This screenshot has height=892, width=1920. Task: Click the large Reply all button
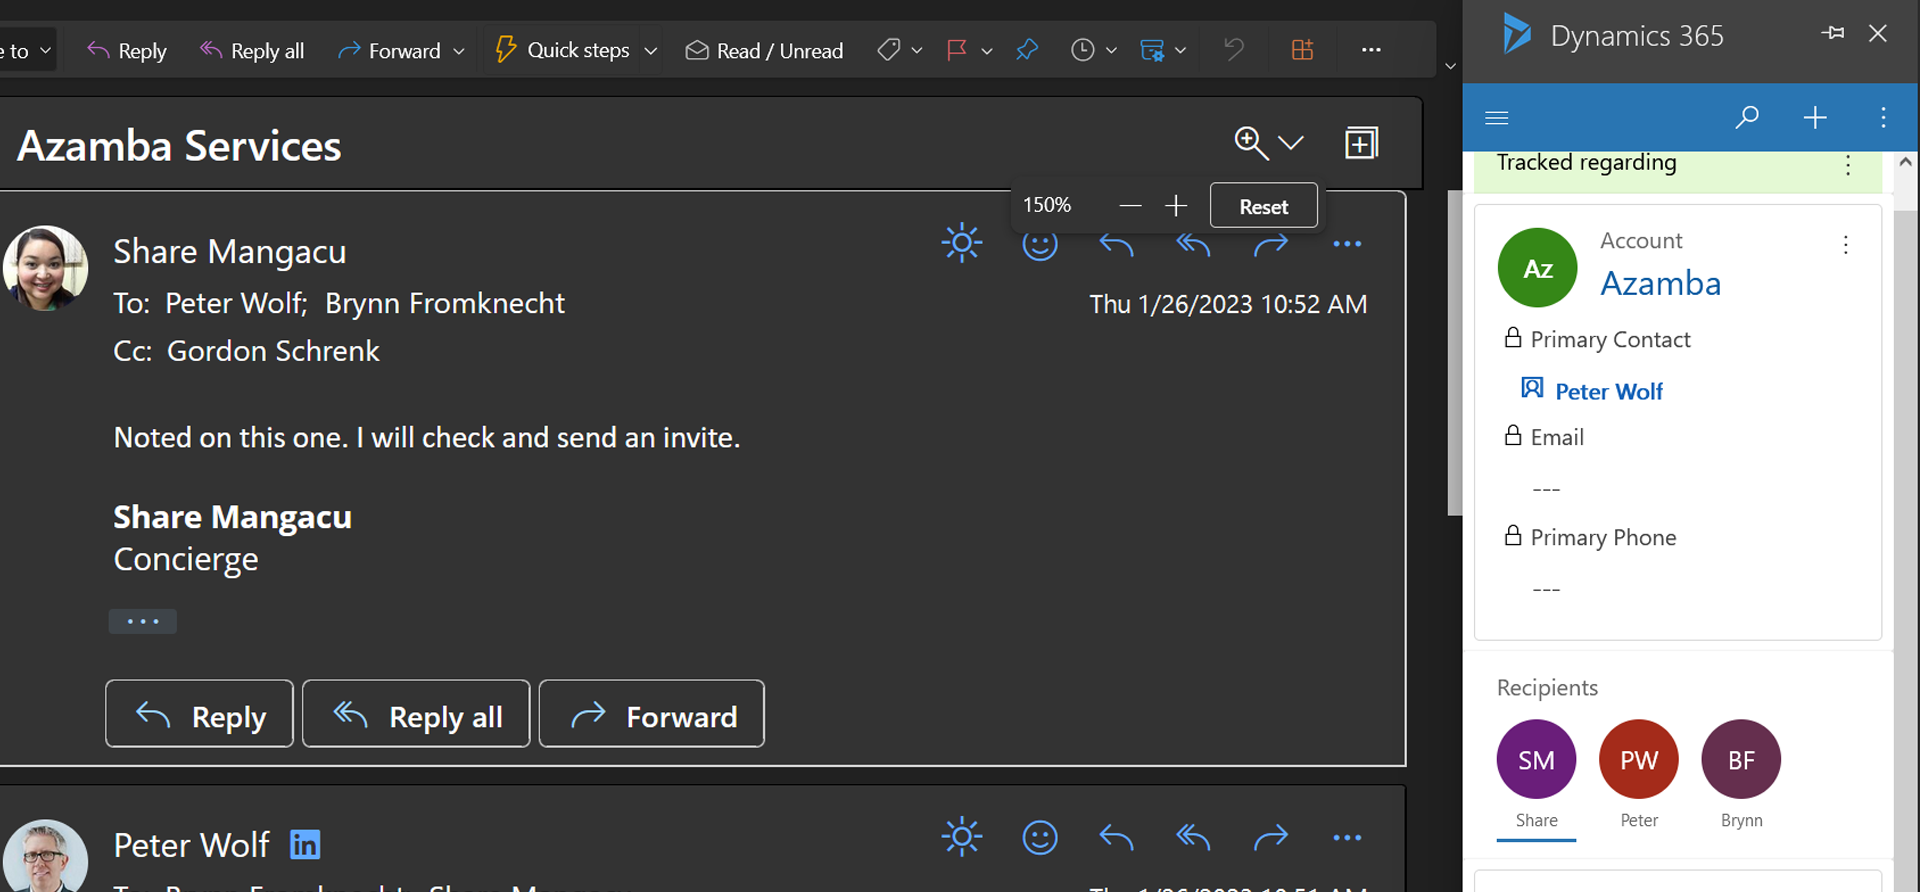point(416,714)
